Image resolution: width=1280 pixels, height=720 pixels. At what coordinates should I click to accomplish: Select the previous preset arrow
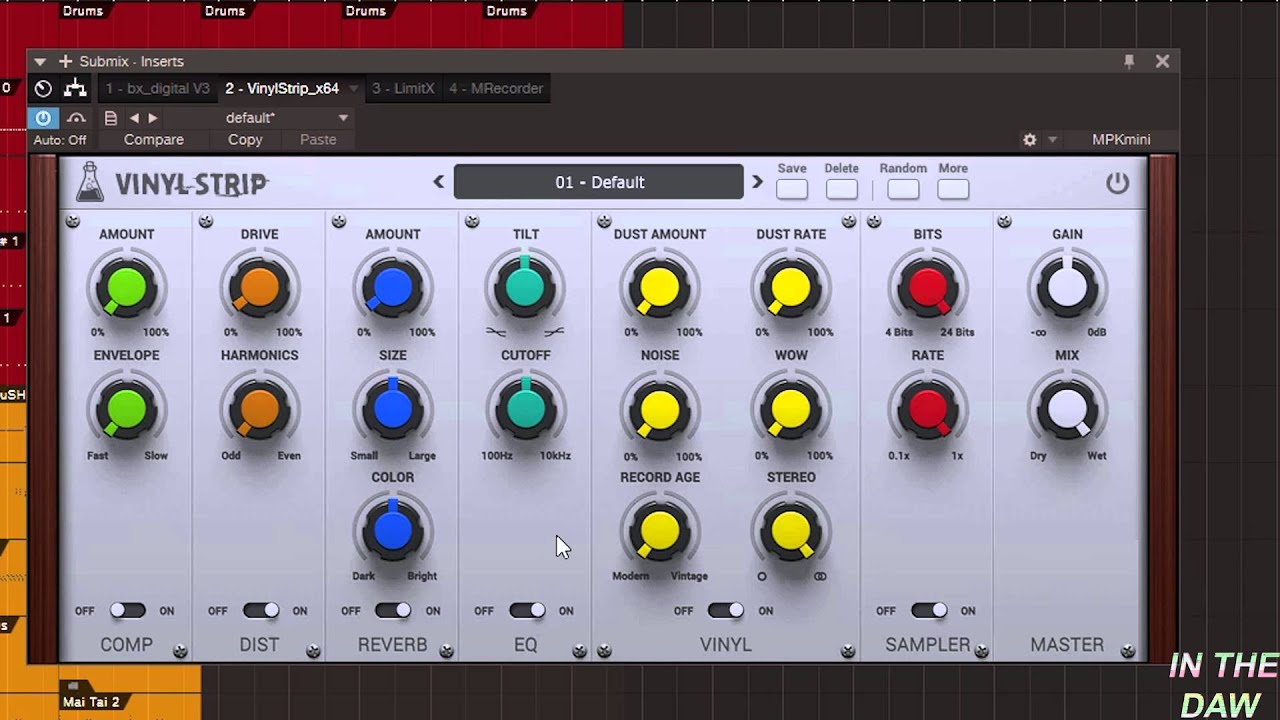click(438, 182)
